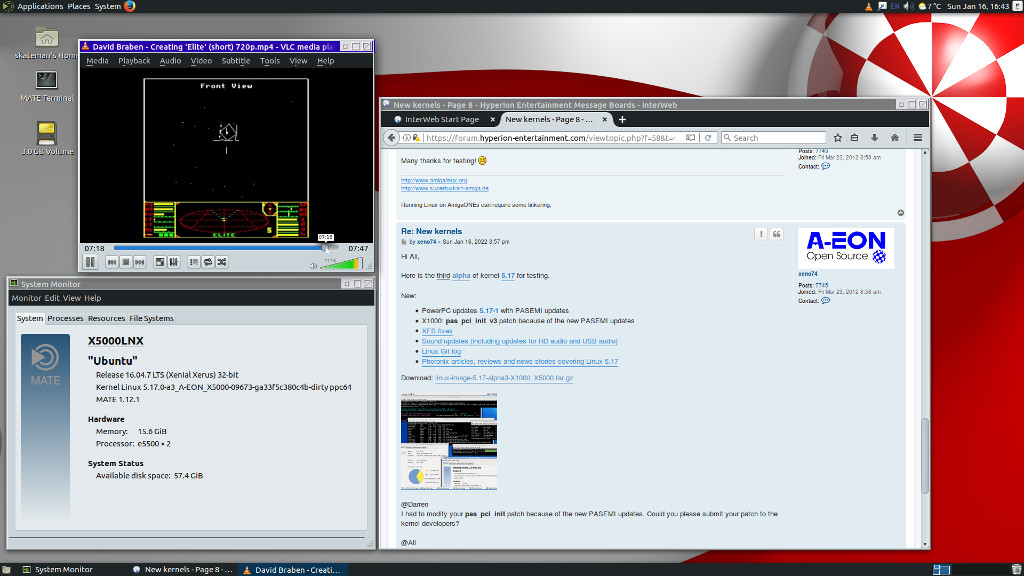Skip to previous media in VLC
Viewport: 1024px width, 576px height.
pos(112,262)
